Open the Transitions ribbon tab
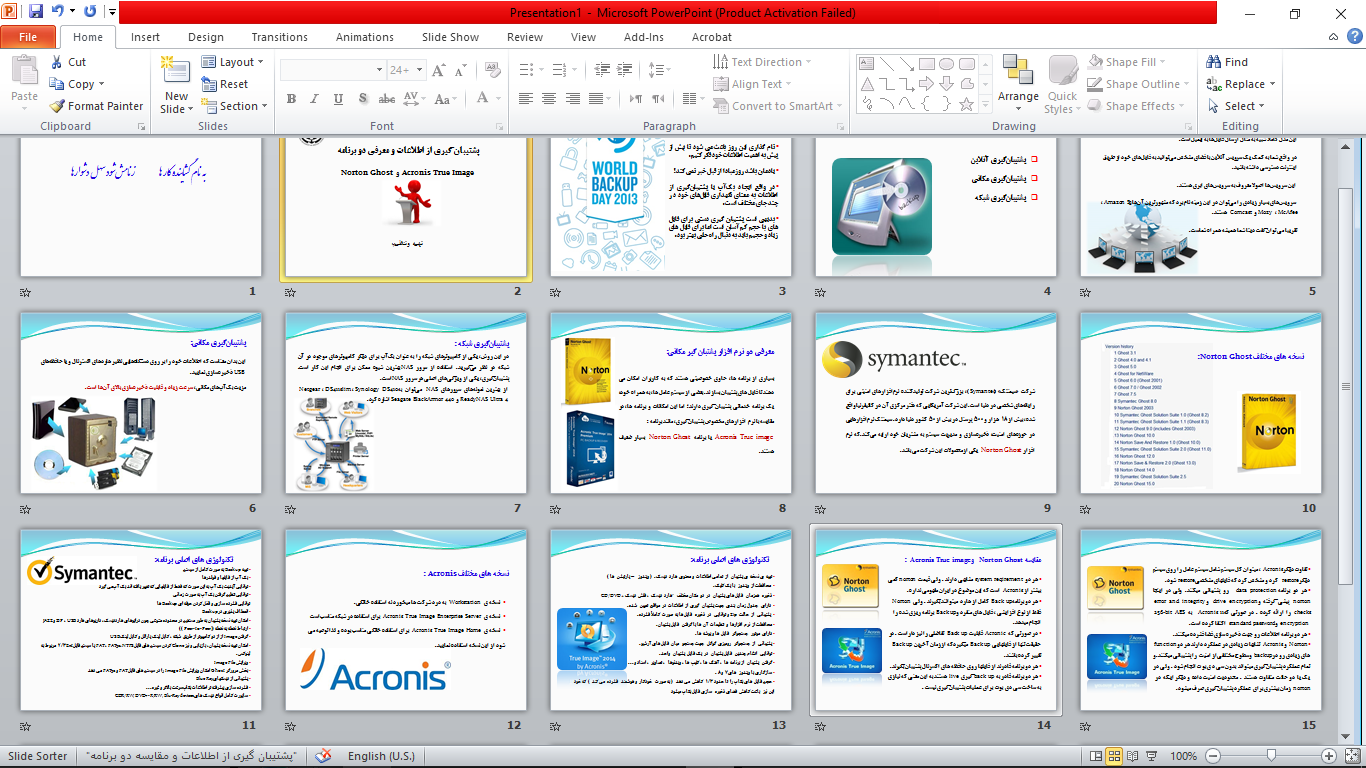Screen dimensions: 1366x768 coord(279,36)
